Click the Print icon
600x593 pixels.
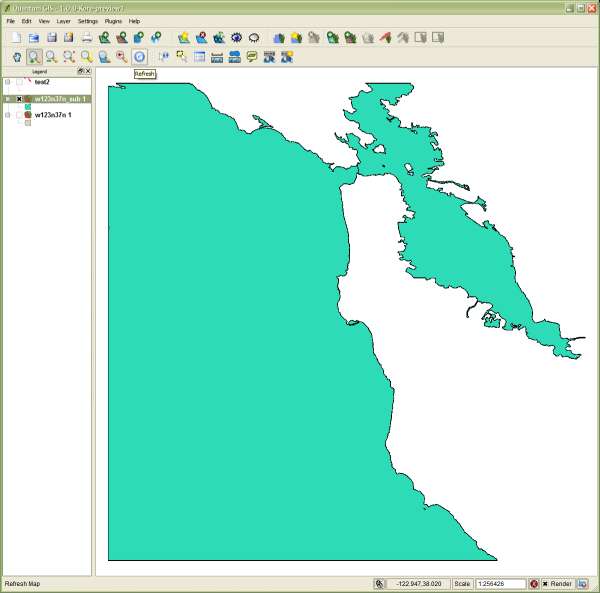coord(87,37)
